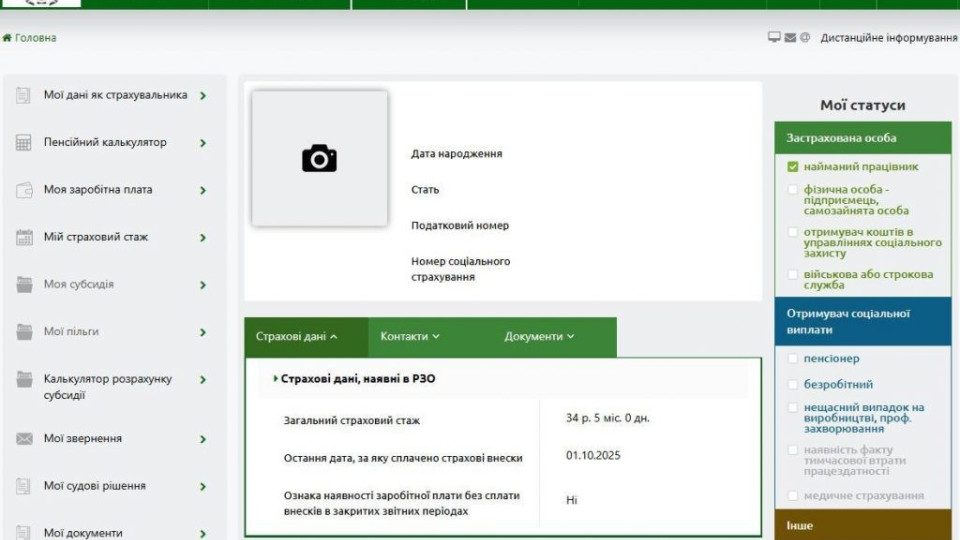Image resolution: width=960 pixels, height=540 pixels.
Task: Check отримувач коштів в управліннях соціального захисту
Action: point(793,232)
